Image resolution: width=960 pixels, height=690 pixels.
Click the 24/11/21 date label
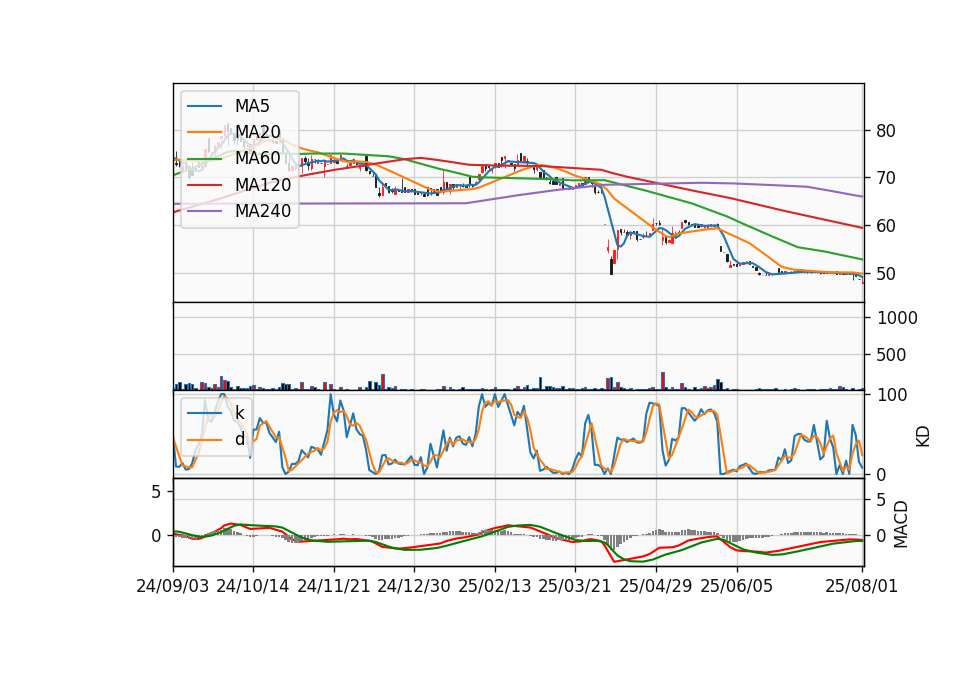pyautogui.click(x=334, y=586)
